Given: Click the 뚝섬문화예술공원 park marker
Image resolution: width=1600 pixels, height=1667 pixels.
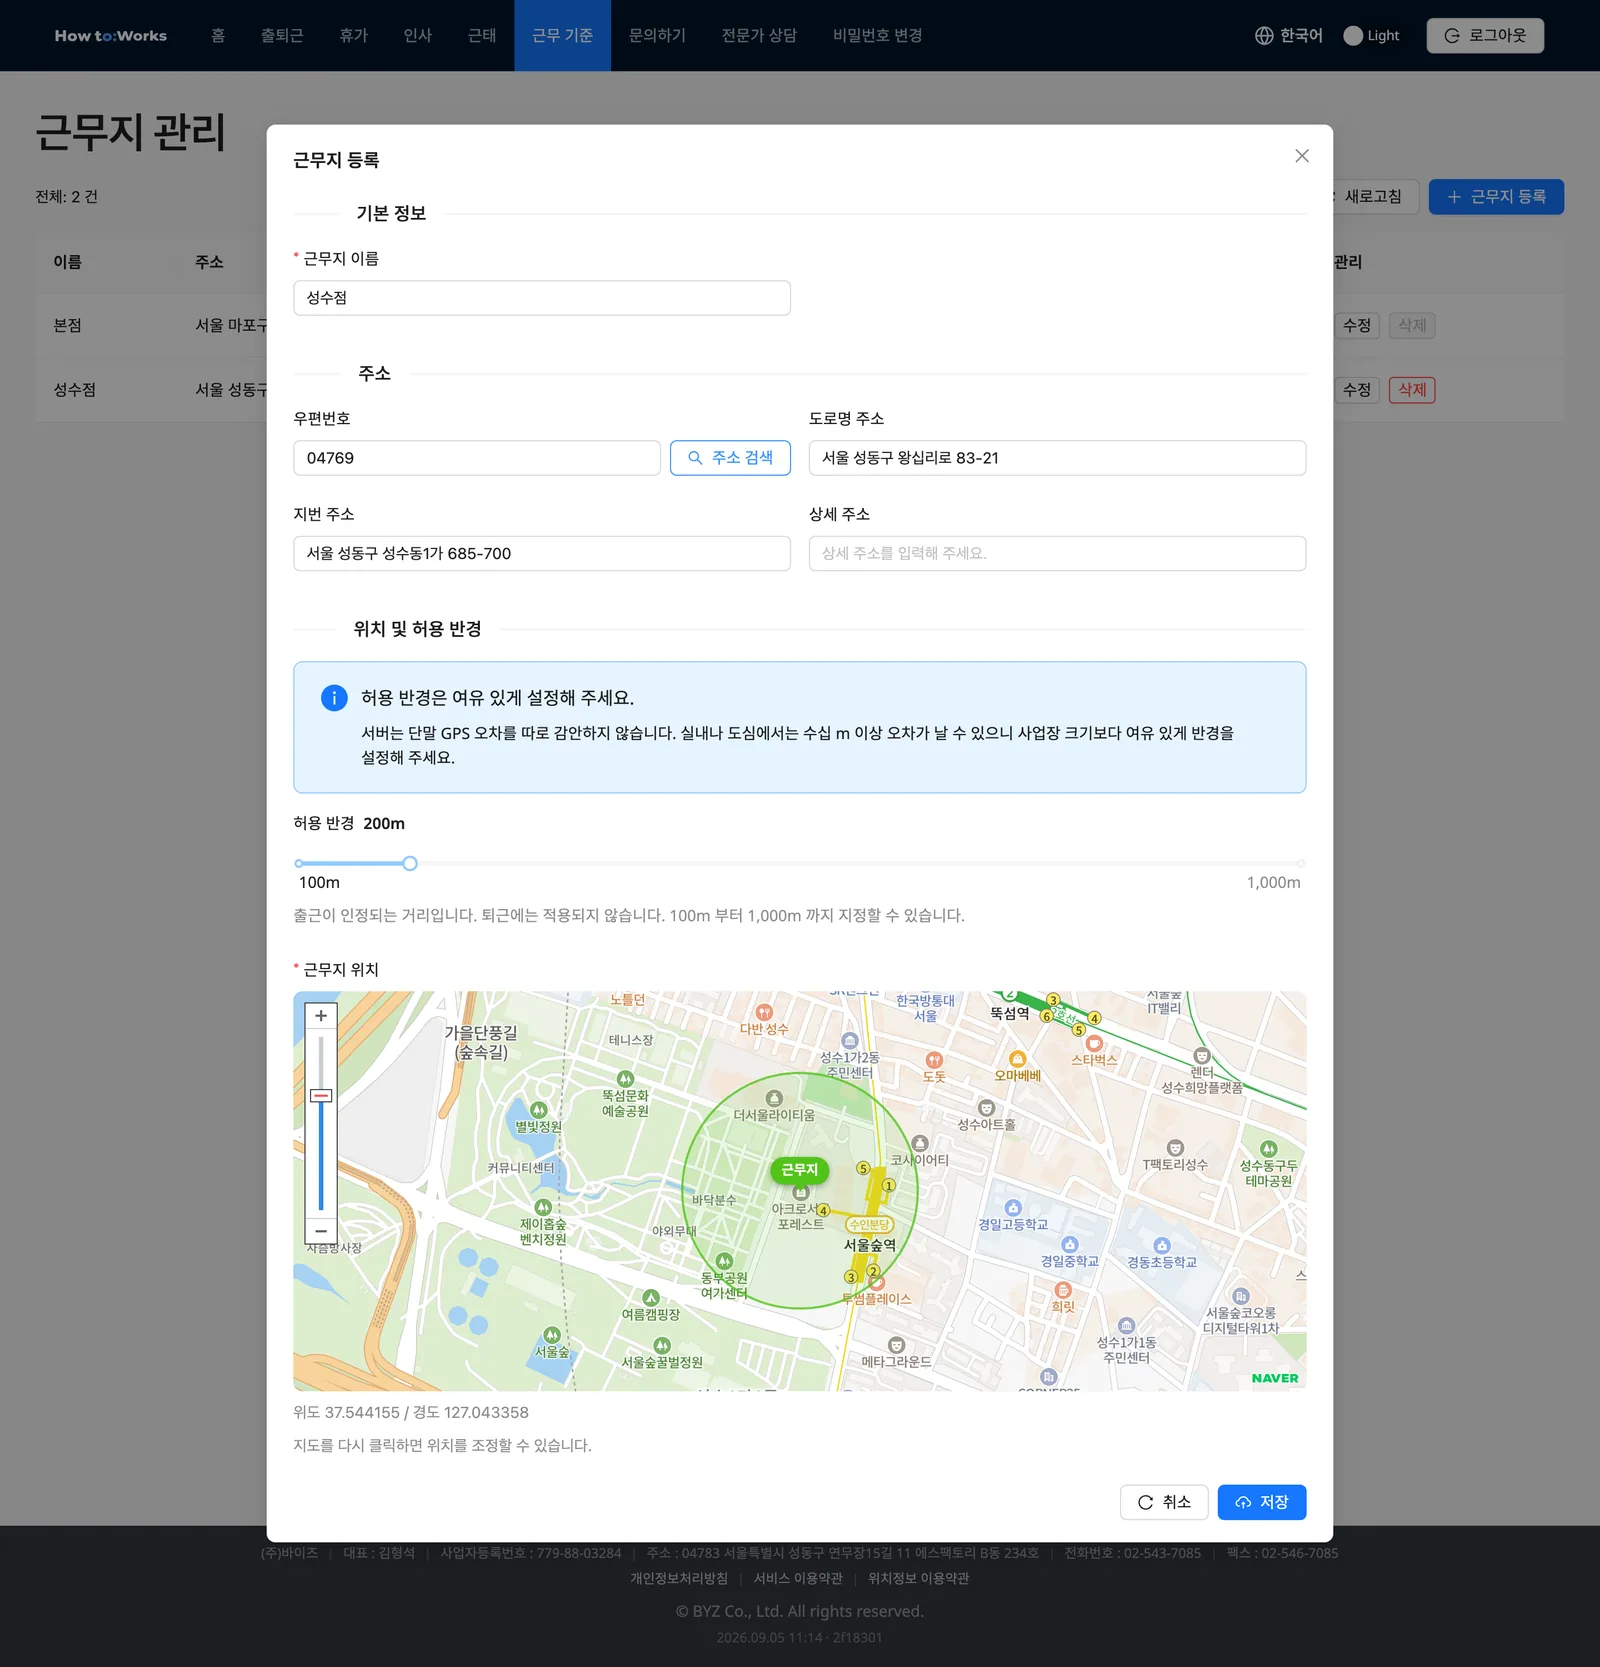Looking at the screenshot, I should 625,1079.
